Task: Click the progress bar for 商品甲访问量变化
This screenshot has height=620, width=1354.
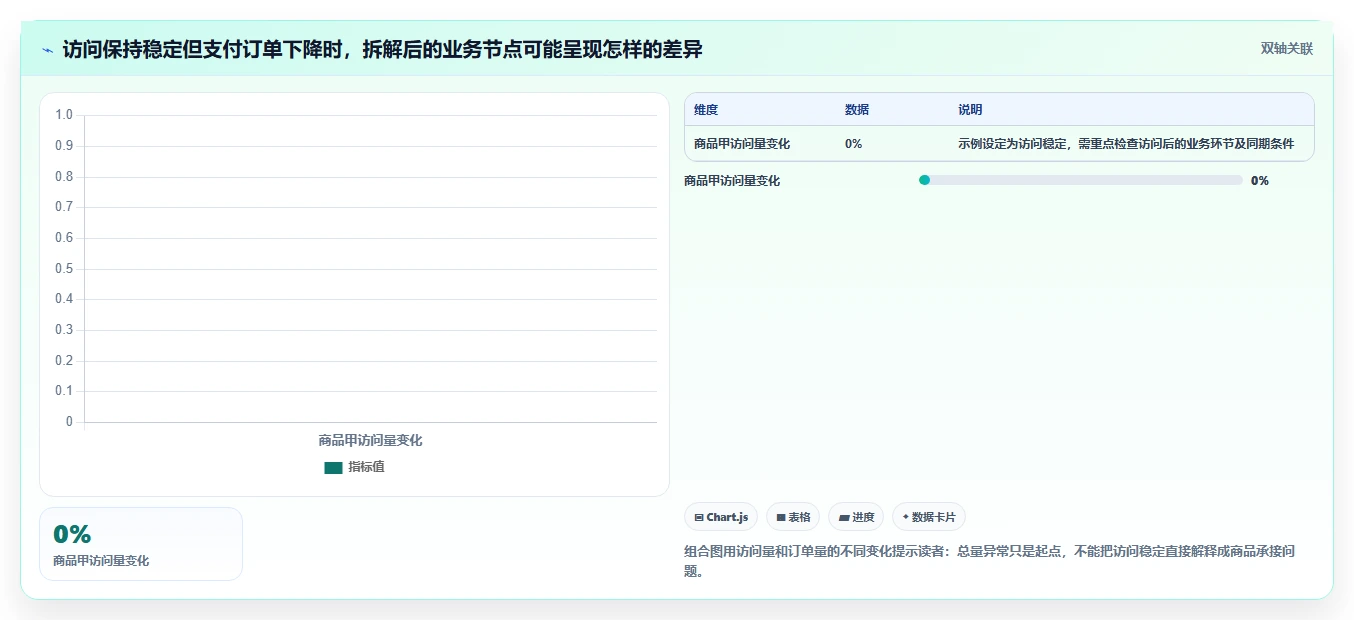Action: (x=1080, y=180)
